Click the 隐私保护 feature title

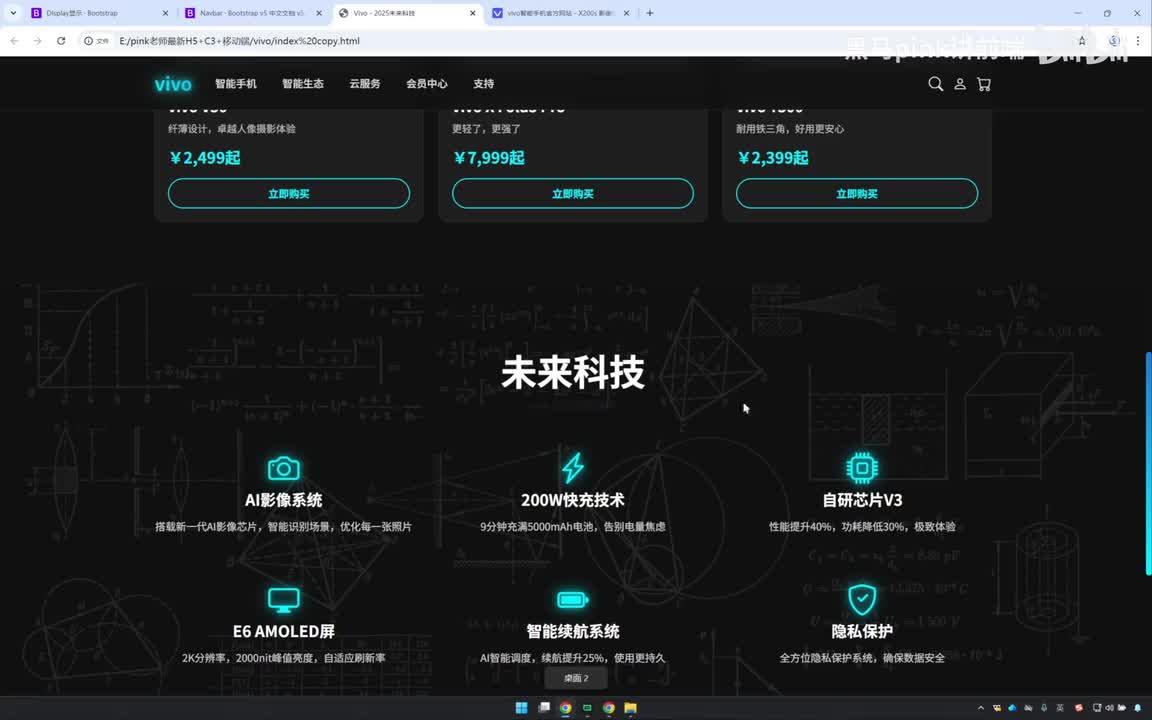click(x=862, y=631)
